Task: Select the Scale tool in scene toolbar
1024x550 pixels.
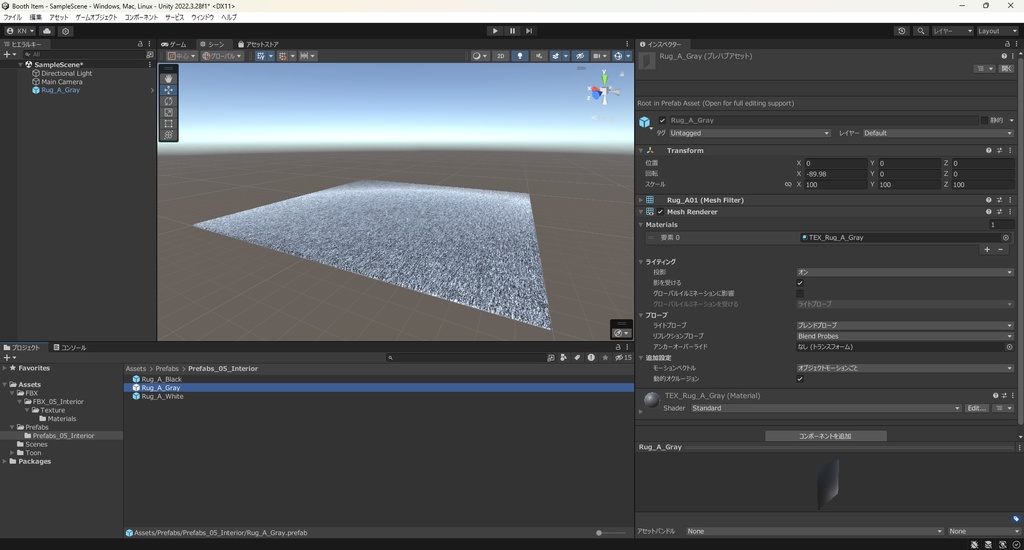Action: click(168, 112)
